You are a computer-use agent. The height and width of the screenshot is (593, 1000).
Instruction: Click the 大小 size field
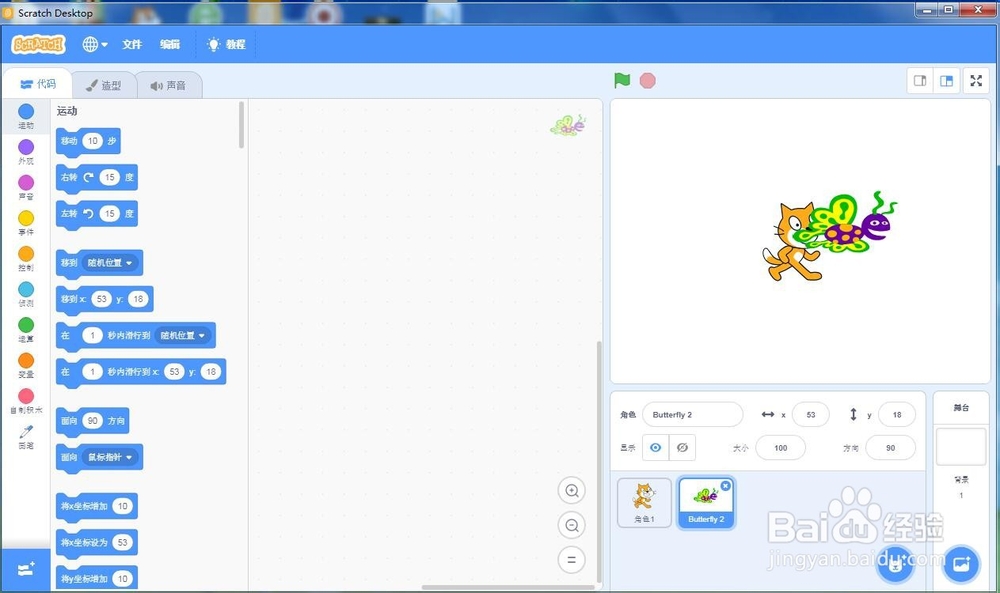click(x=781, y=448)
